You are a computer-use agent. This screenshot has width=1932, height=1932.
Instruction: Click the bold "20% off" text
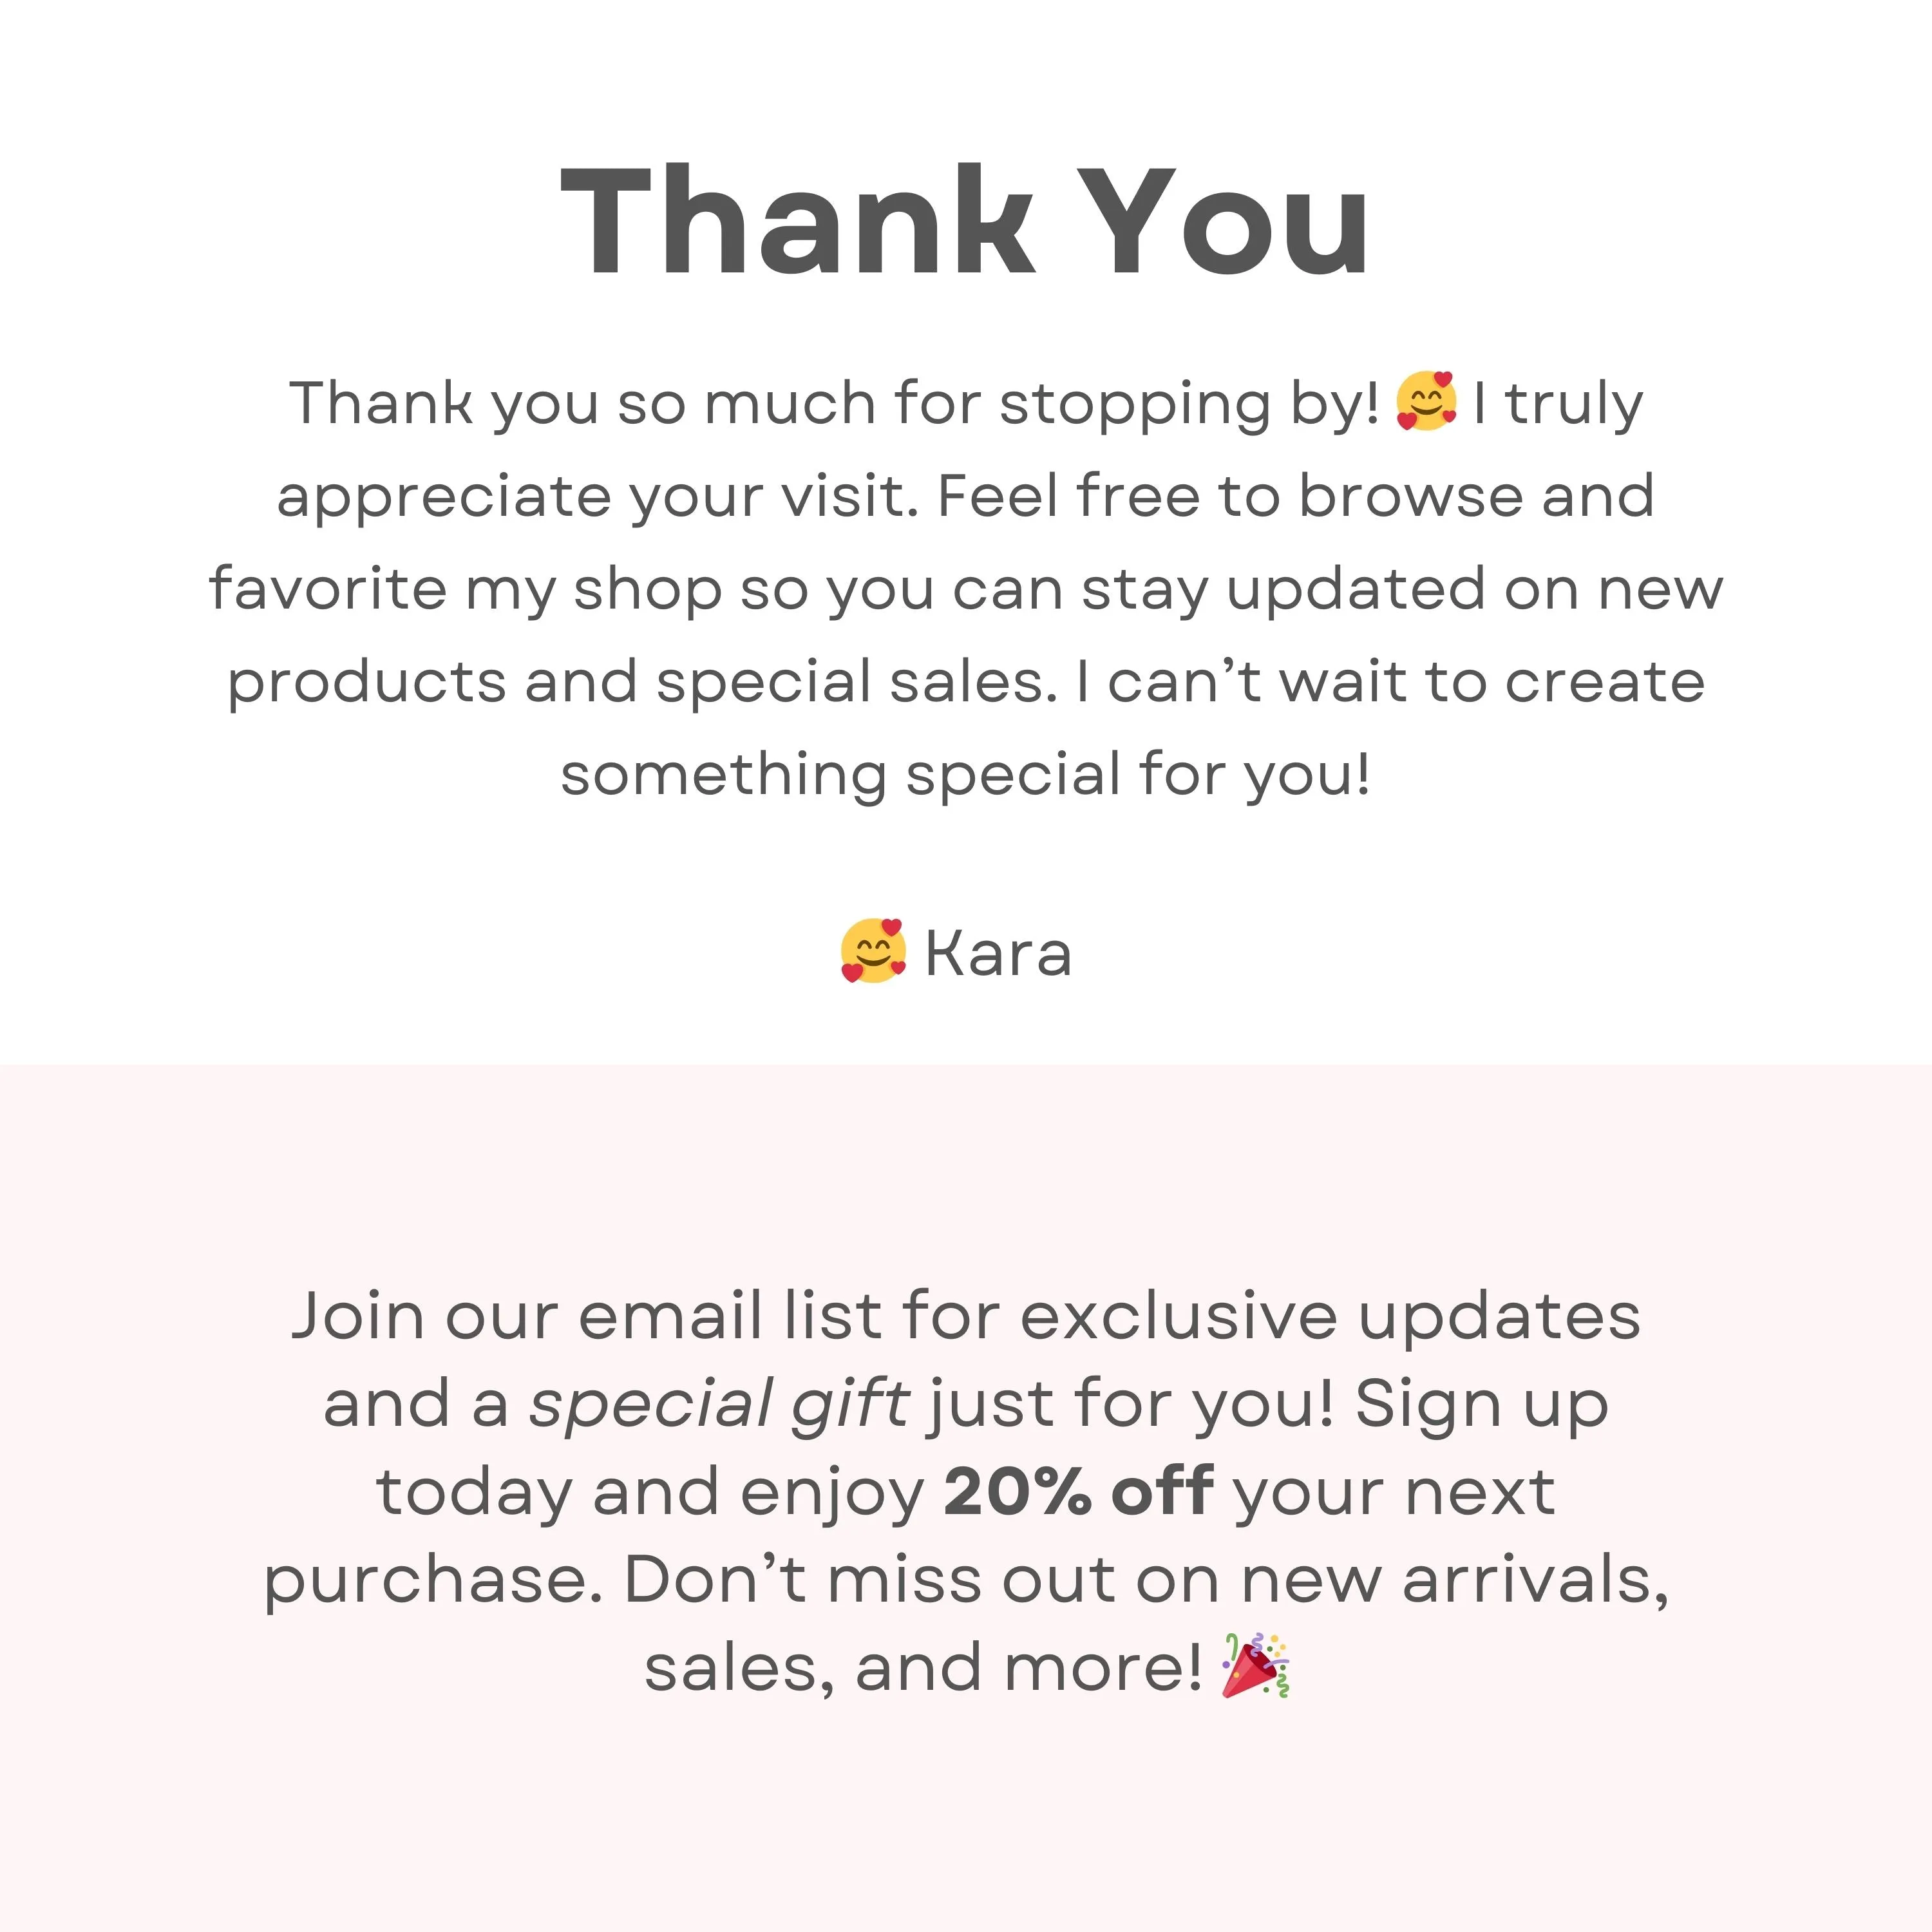1079,1492
